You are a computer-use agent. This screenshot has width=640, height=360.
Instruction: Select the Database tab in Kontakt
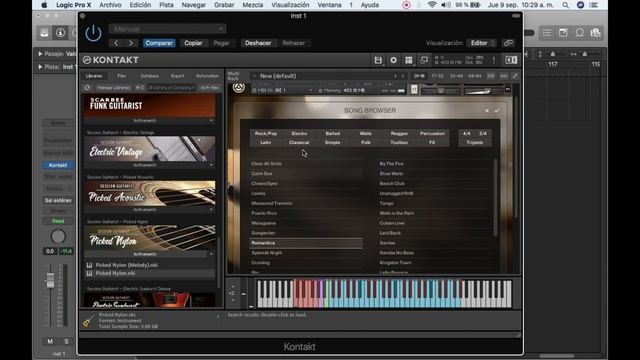pos(149,76)
